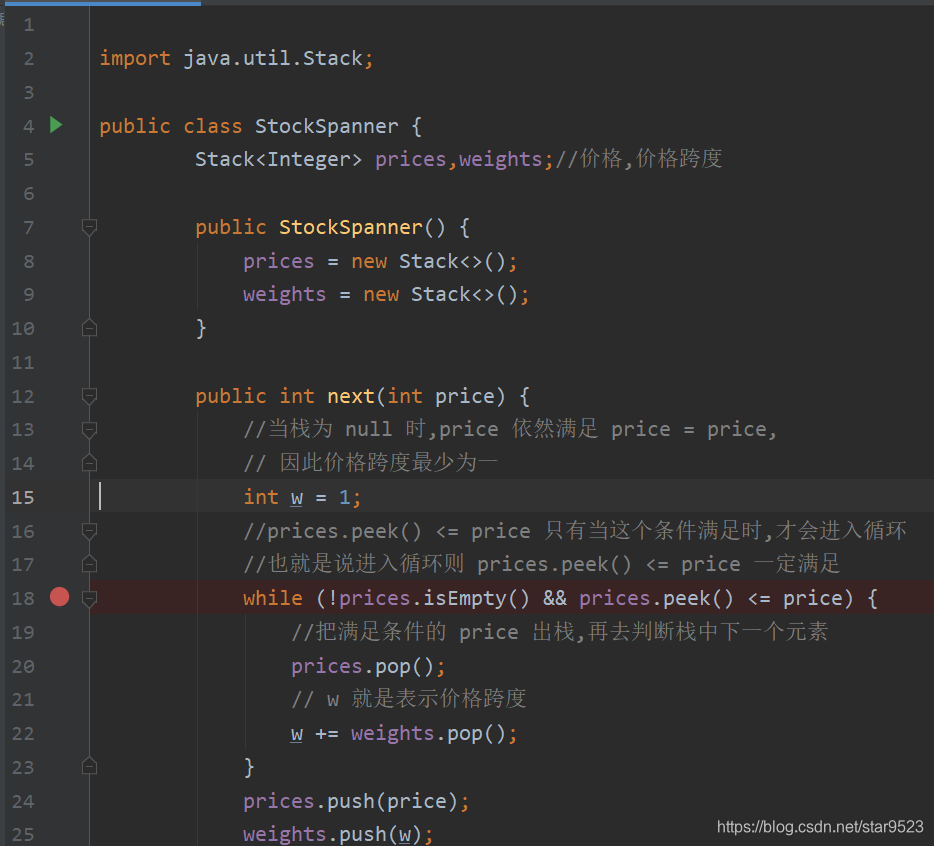934x846 pixels.
Task: Click fold end marker on line 10
Action: click(89, 328)
